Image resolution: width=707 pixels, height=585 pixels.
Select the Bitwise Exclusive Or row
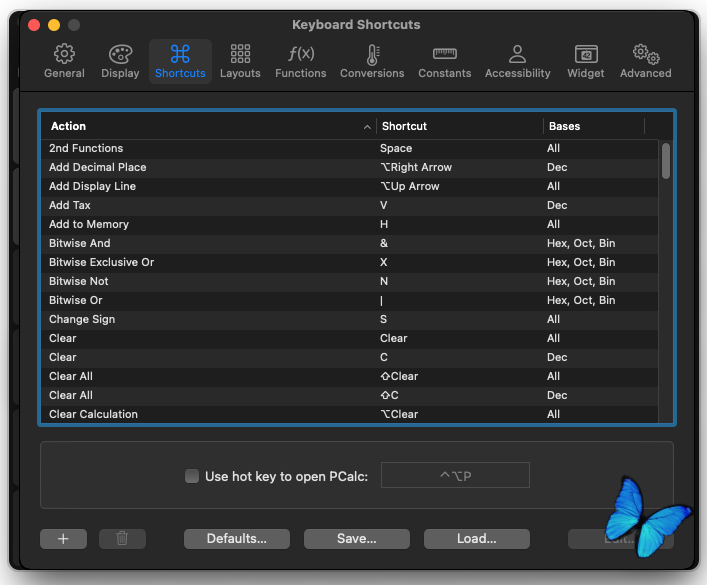pyautogui.click(x=349, y=262)
